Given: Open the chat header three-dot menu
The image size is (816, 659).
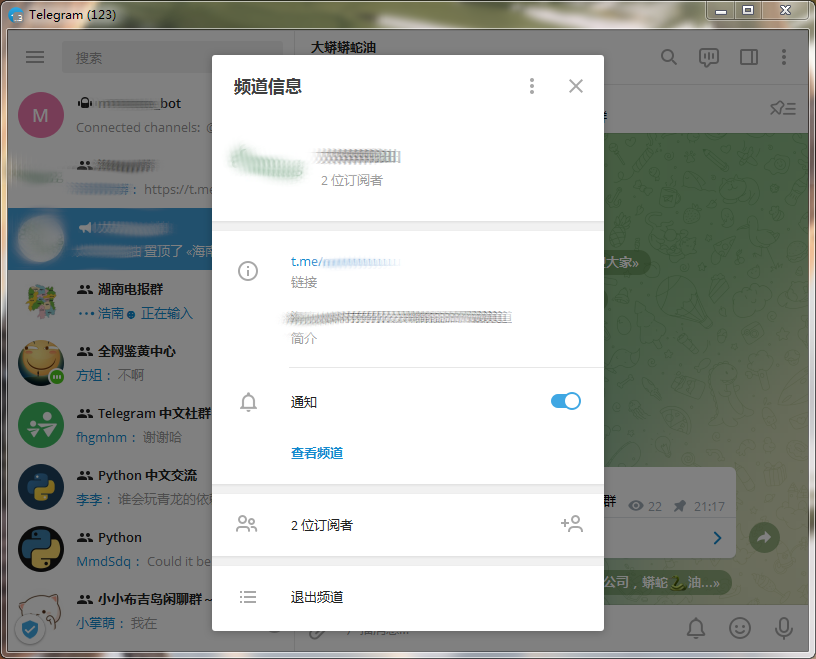Looking at the screenshot, I should [x=784, y=57].
